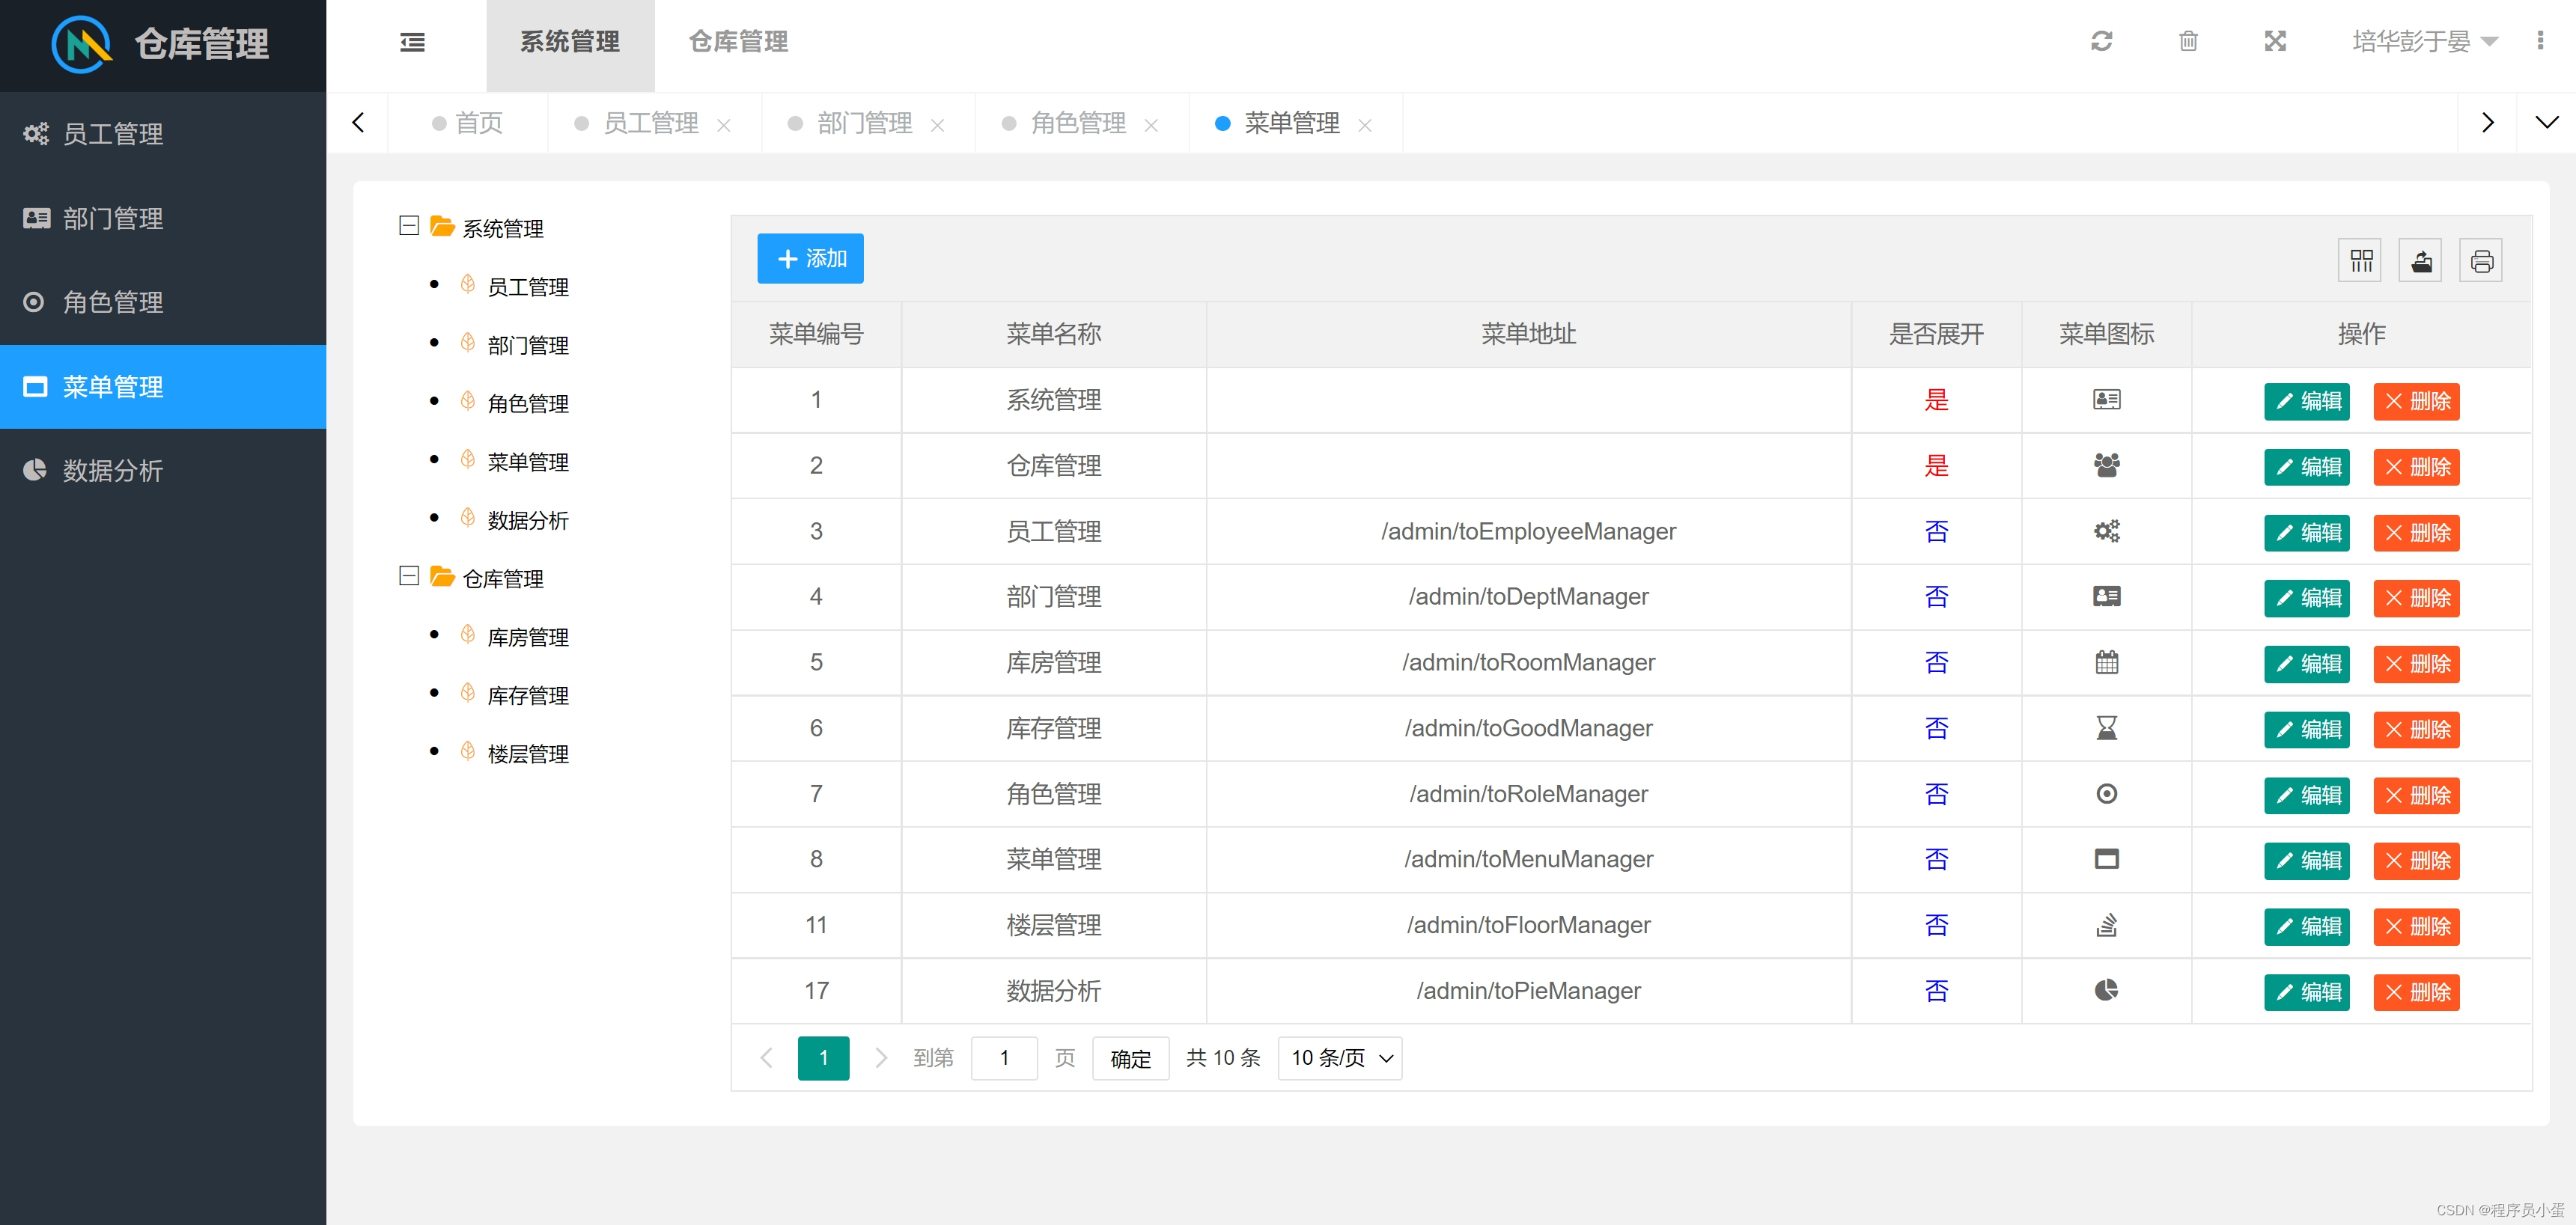Toggle fullscreen with the expand icon
This screenshot has height=1225, width=2576.
[2275, 41]
